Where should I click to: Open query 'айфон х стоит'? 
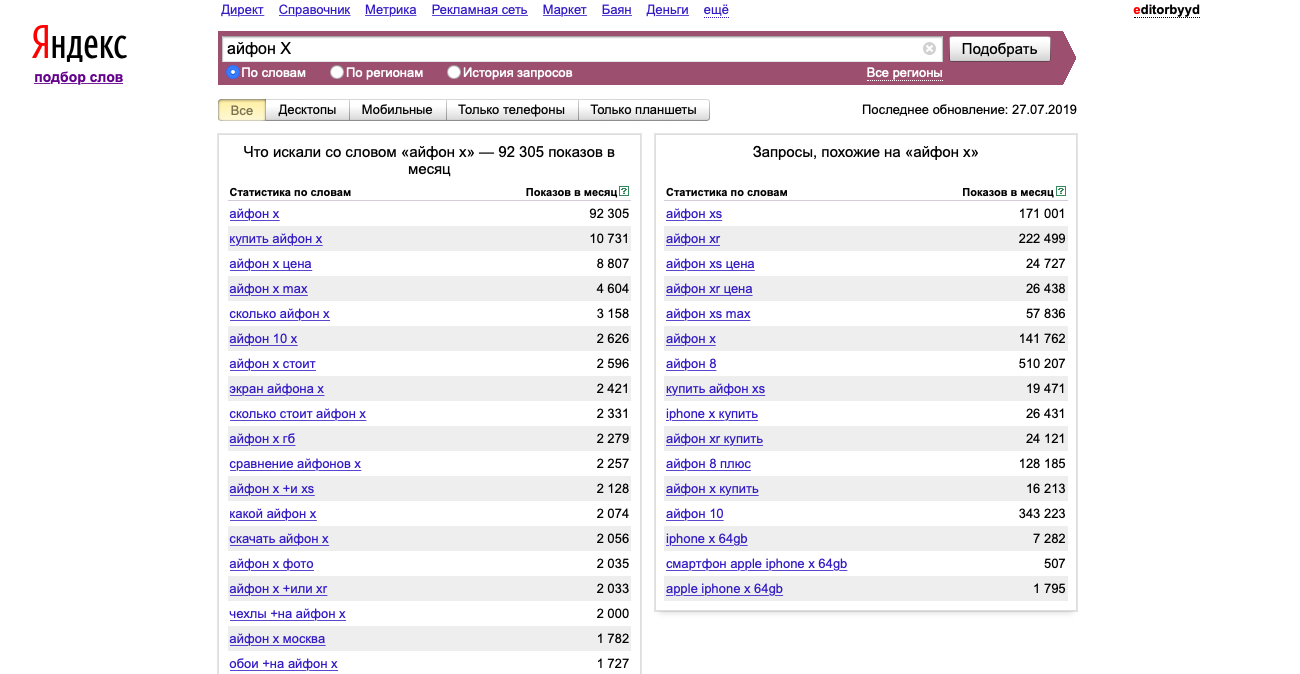tap(272, 364)
